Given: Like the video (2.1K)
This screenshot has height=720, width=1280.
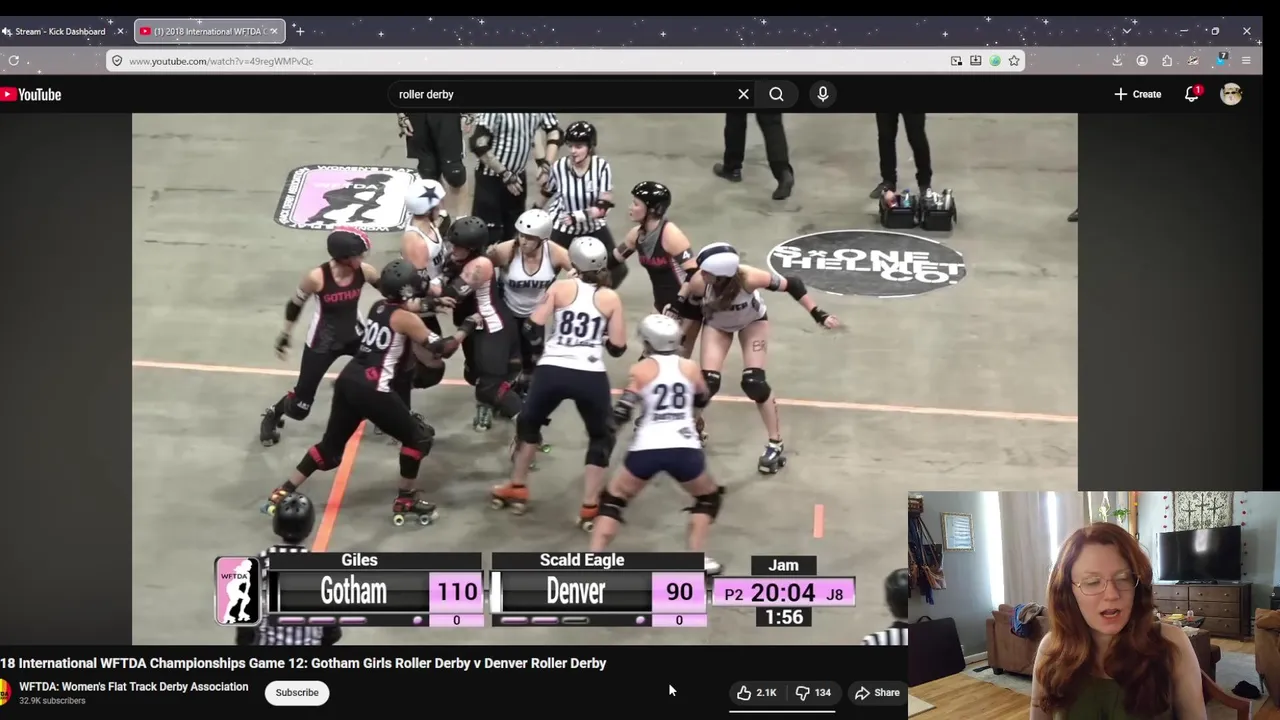Looking at the screenshot, I should pos(757,692).
